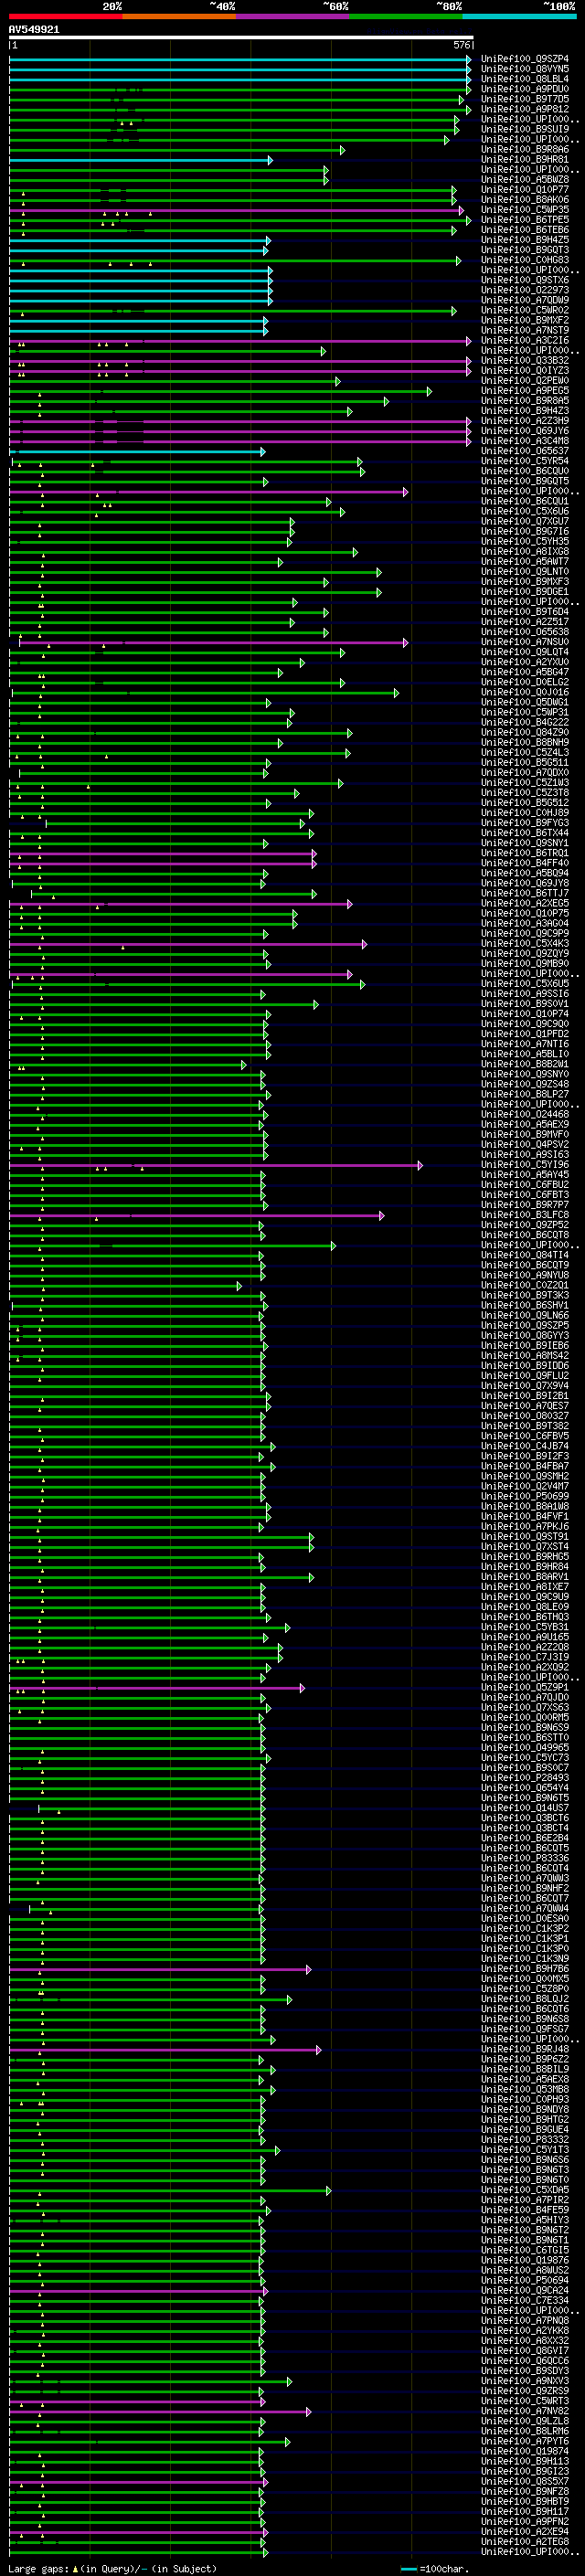Open hit UniRef100_B9T7D5
The height and width of the screenshot is (2576, 585).
click(525, 99)
